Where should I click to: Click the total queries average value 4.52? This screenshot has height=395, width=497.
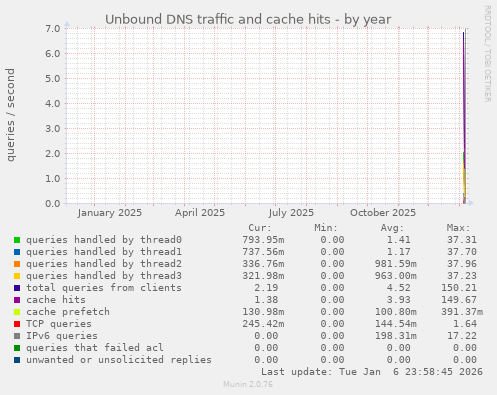399,288
